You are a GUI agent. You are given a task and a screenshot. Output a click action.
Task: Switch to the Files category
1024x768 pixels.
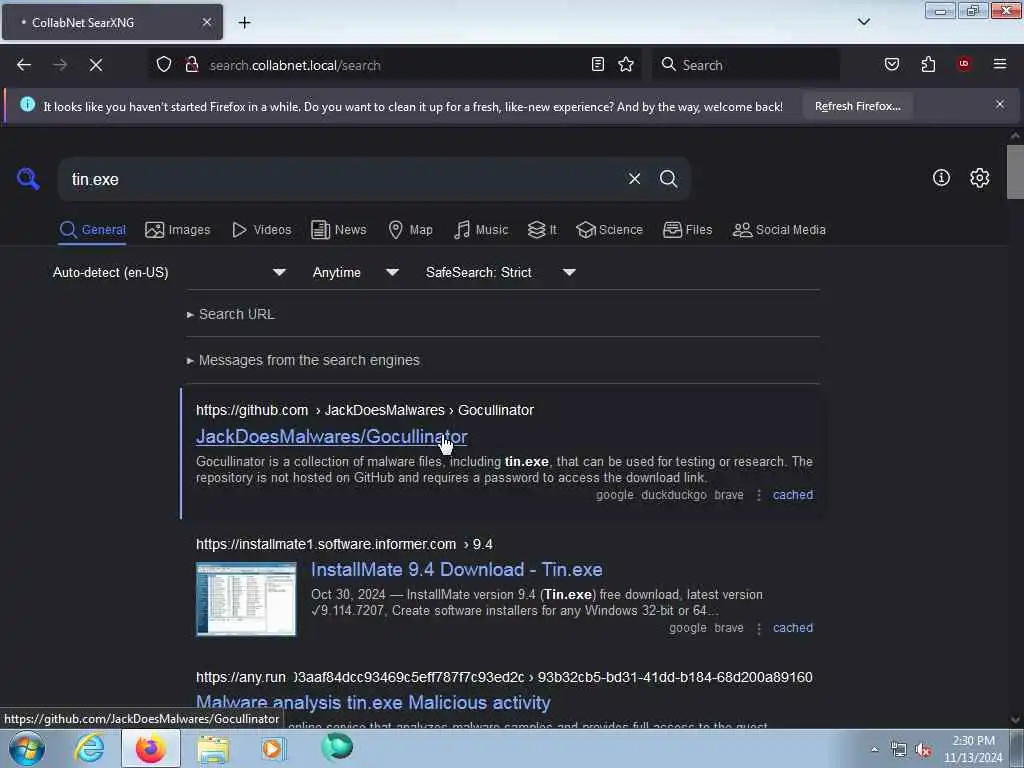687,230
